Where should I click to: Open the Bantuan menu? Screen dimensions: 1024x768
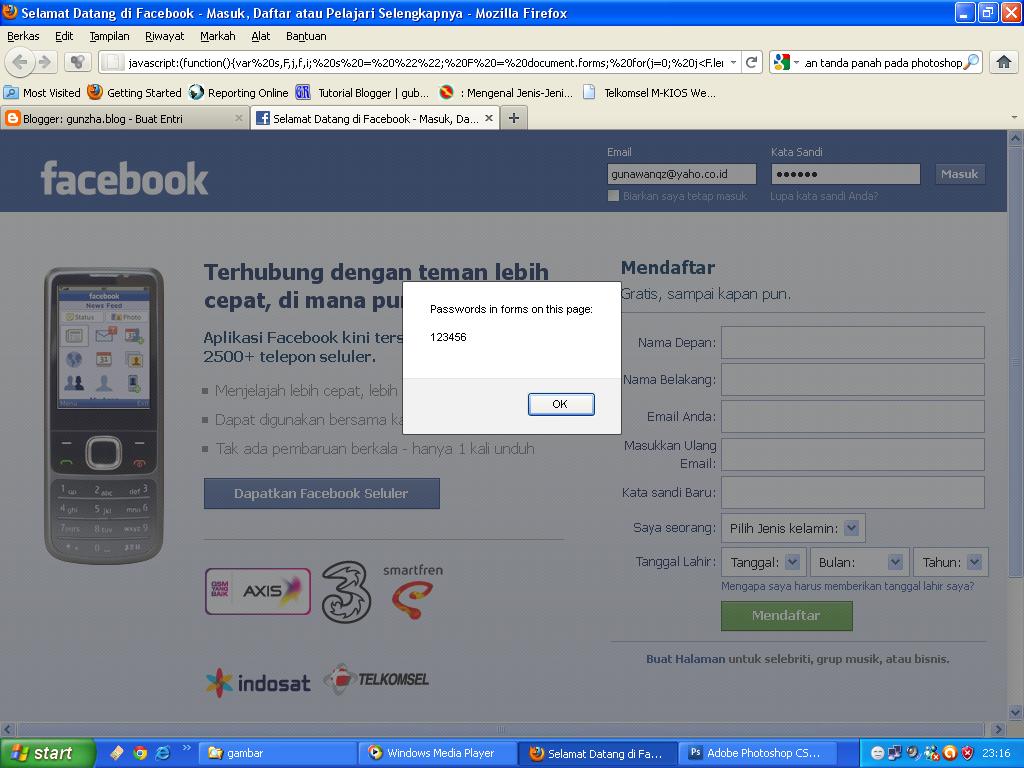point(306,36)
